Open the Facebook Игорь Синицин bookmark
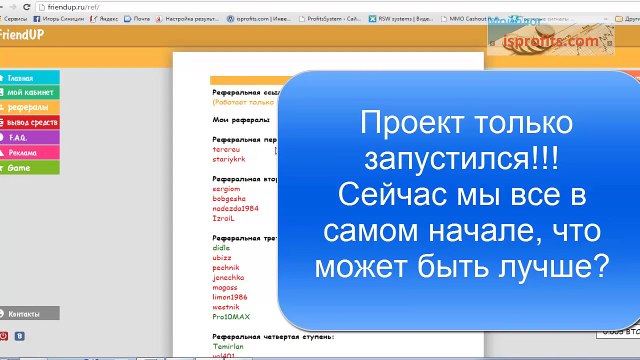 [x=58, y=19]
